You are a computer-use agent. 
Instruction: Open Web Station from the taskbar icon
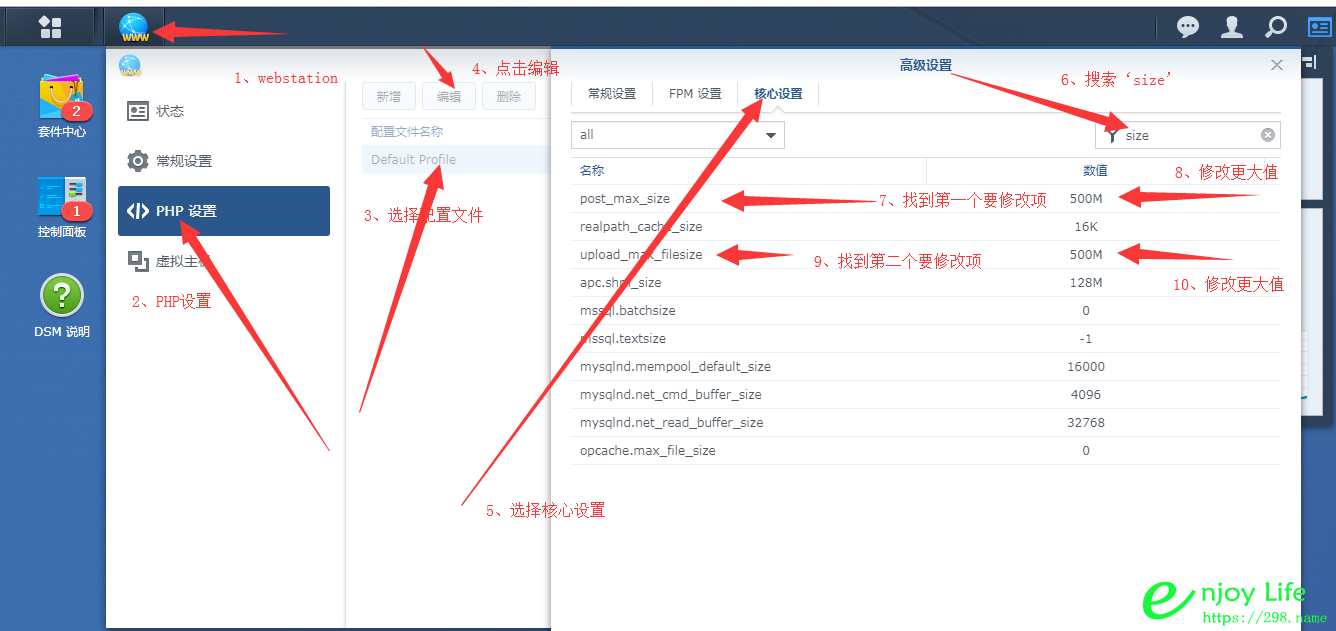[x=133, y=26]
